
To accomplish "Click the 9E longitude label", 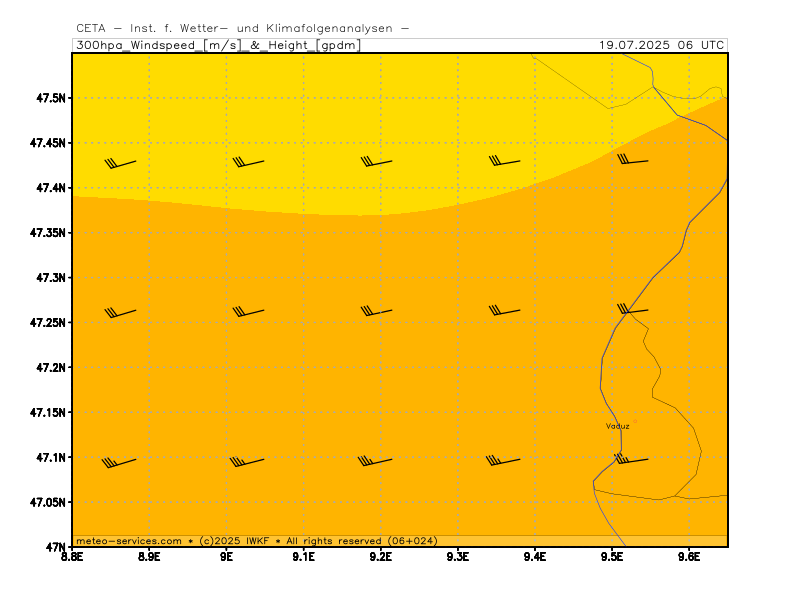I will (x=226, y=556).
